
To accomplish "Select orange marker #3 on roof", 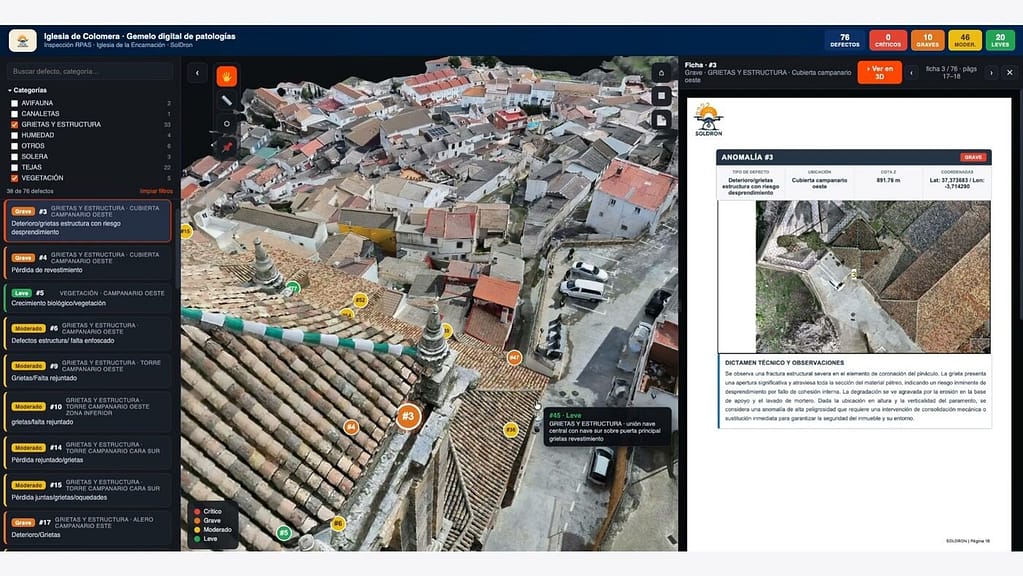I will (408, 416).
